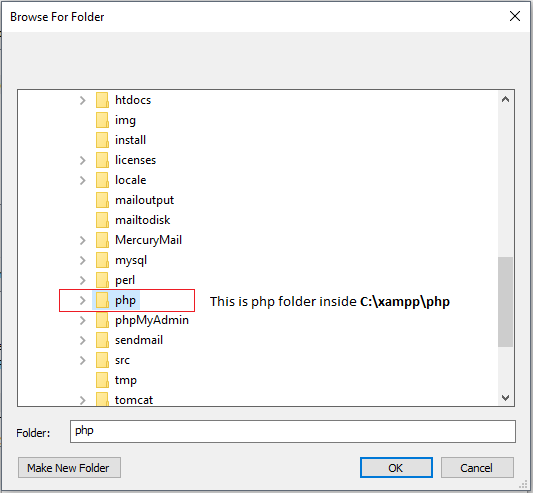533x493 pixels.
Task: Expand the MercuryMail folder node
Action: 83,240
